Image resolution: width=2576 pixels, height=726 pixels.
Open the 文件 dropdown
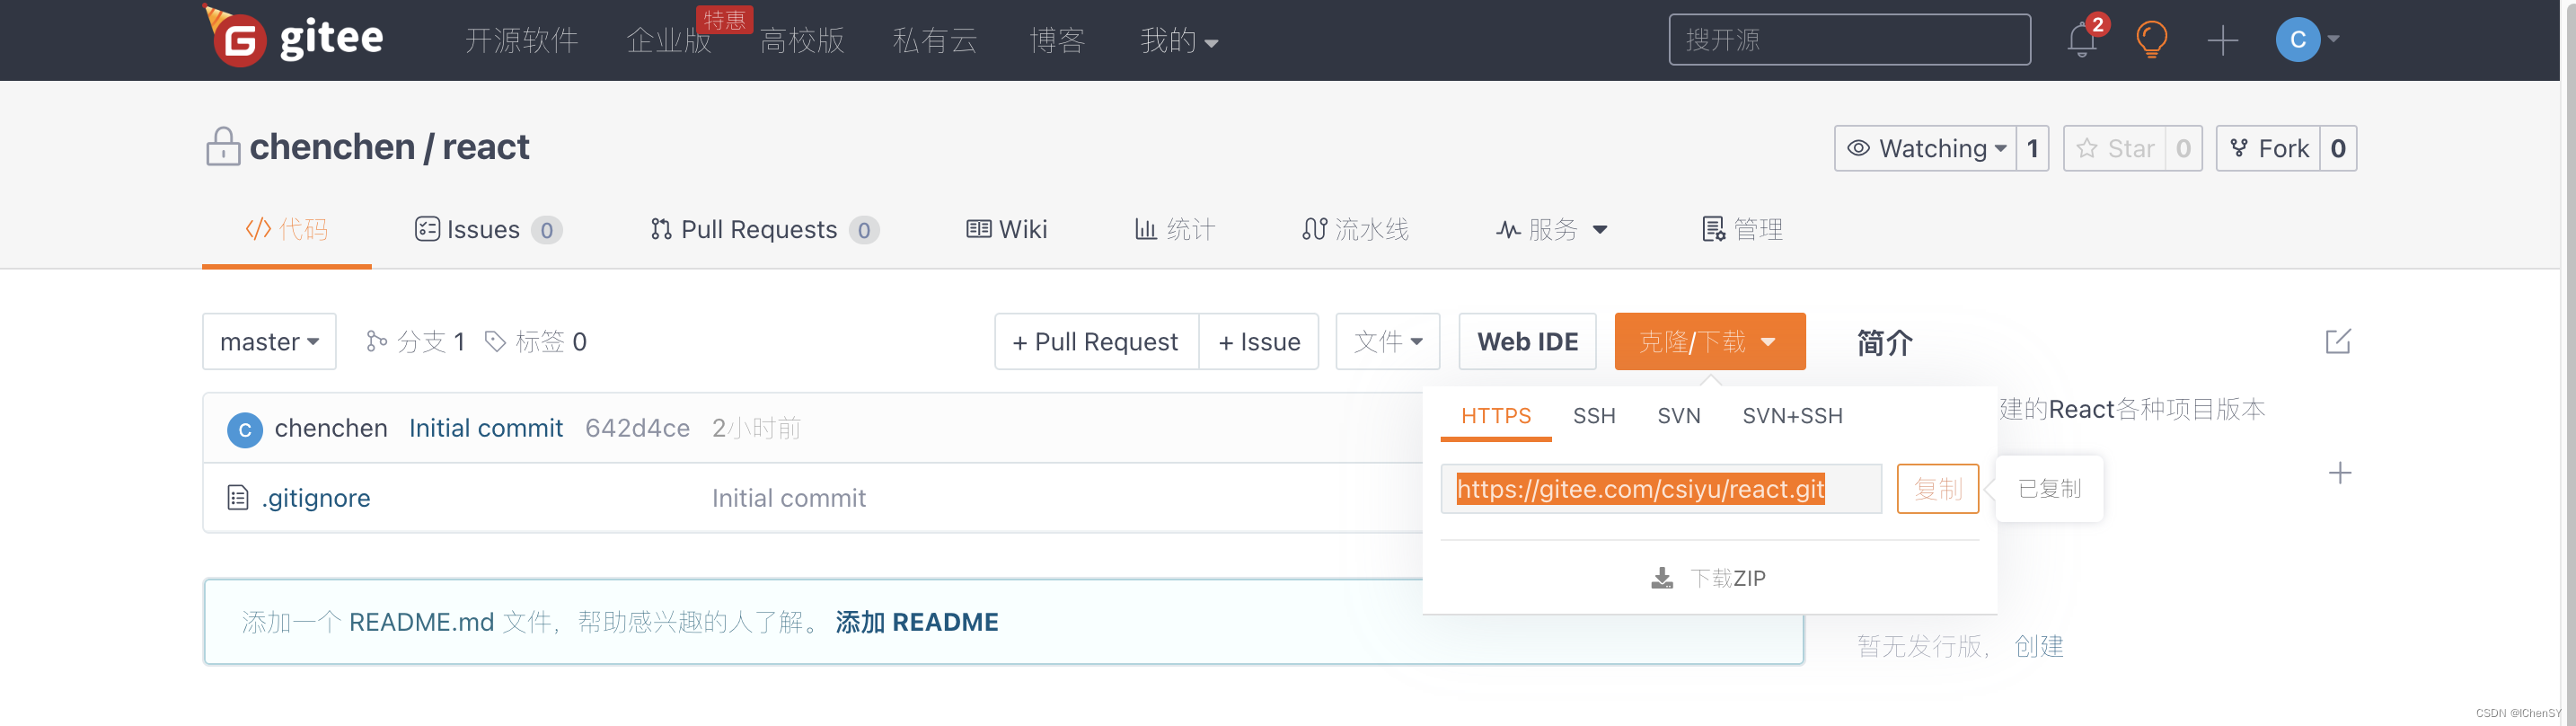pyautogui.click(x=1387, y=341)
